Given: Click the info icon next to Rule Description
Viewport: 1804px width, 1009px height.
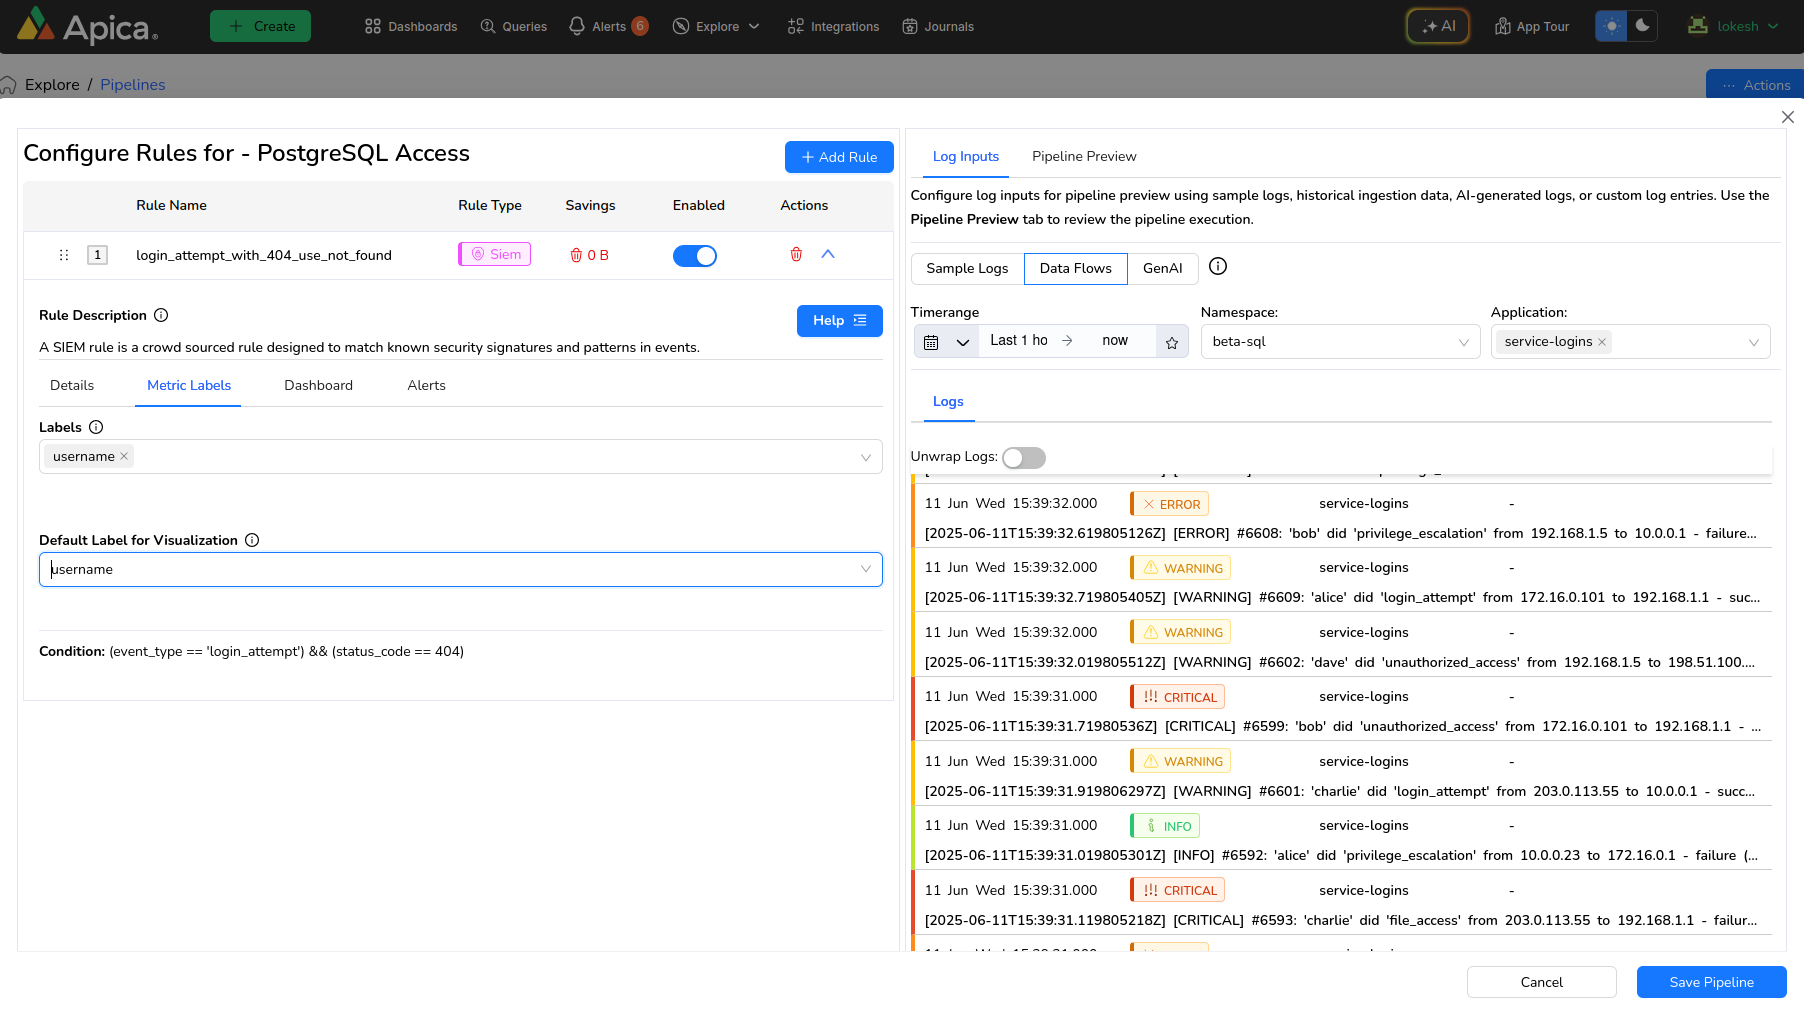Looking at the screenshot, I should tap(161, 315).
